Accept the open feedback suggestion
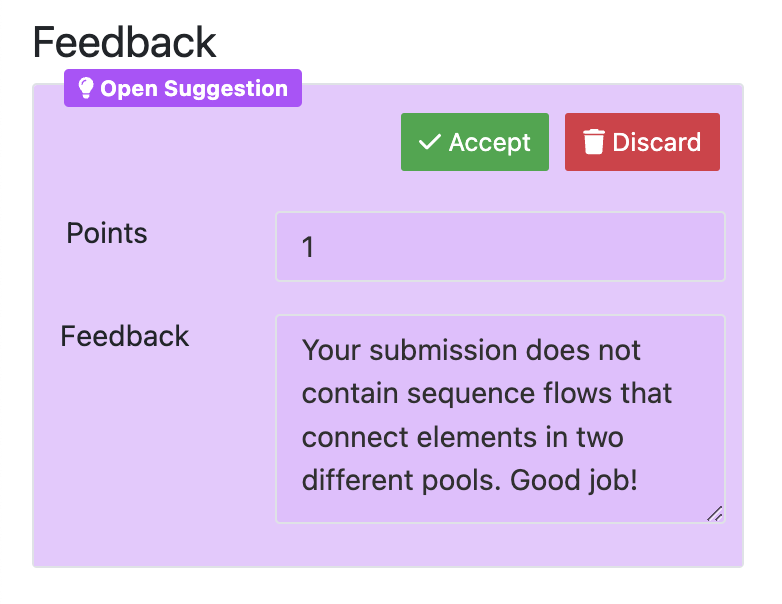Image resolution: width=782 pixels, height=604 pixels. (474, 142)
